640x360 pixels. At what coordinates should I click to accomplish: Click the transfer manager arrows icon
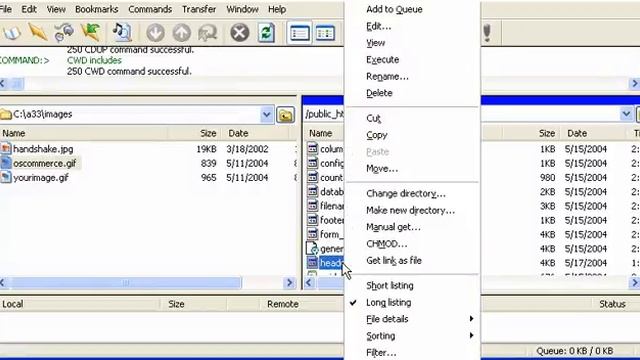91,32
